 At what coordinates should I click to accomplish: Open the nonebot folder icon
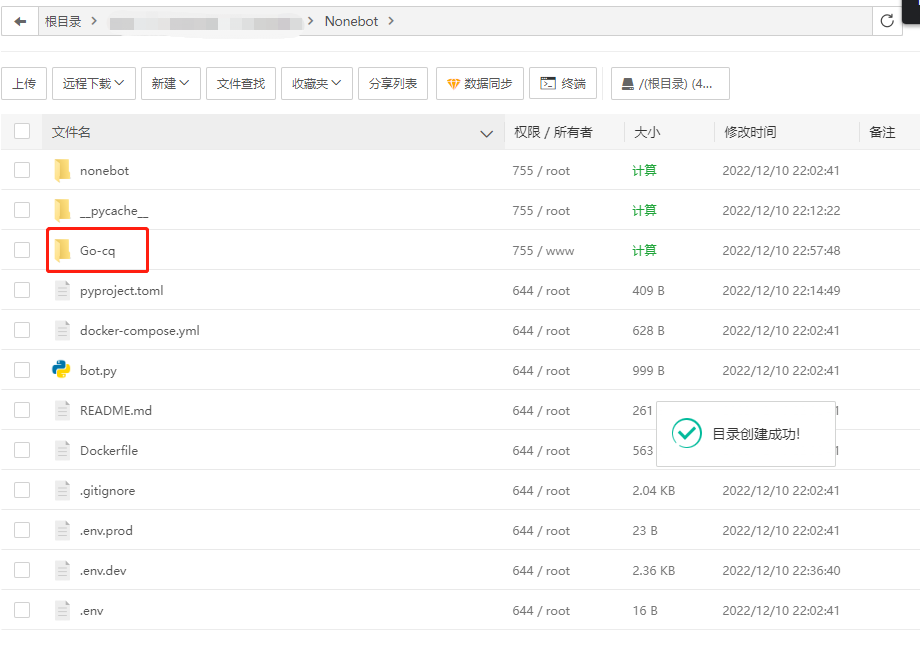(x=62, y=171)
